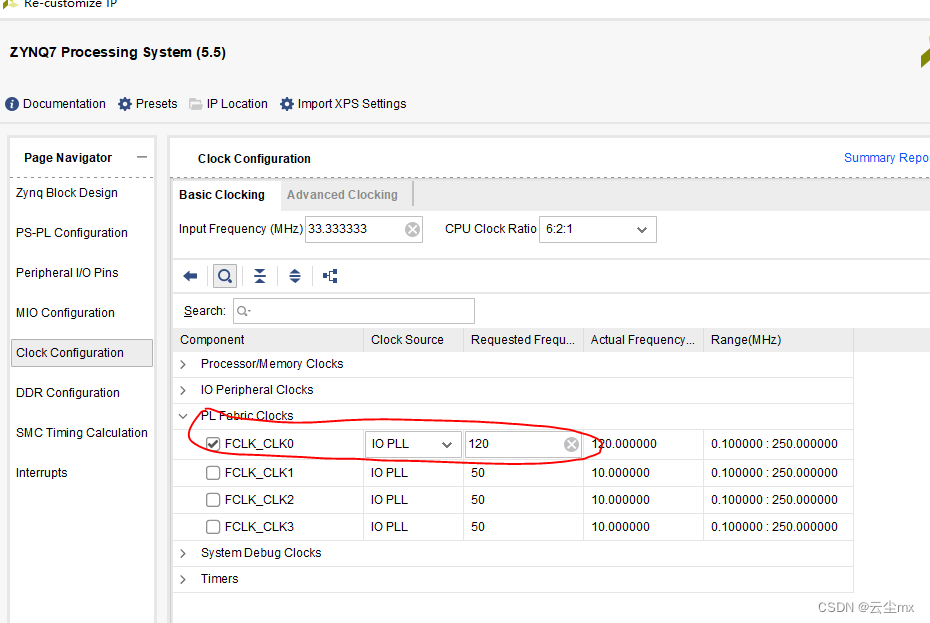Expand Processor/Memory Clocks group
This screenshot has height=623, width=930.
tap(183, 364)
